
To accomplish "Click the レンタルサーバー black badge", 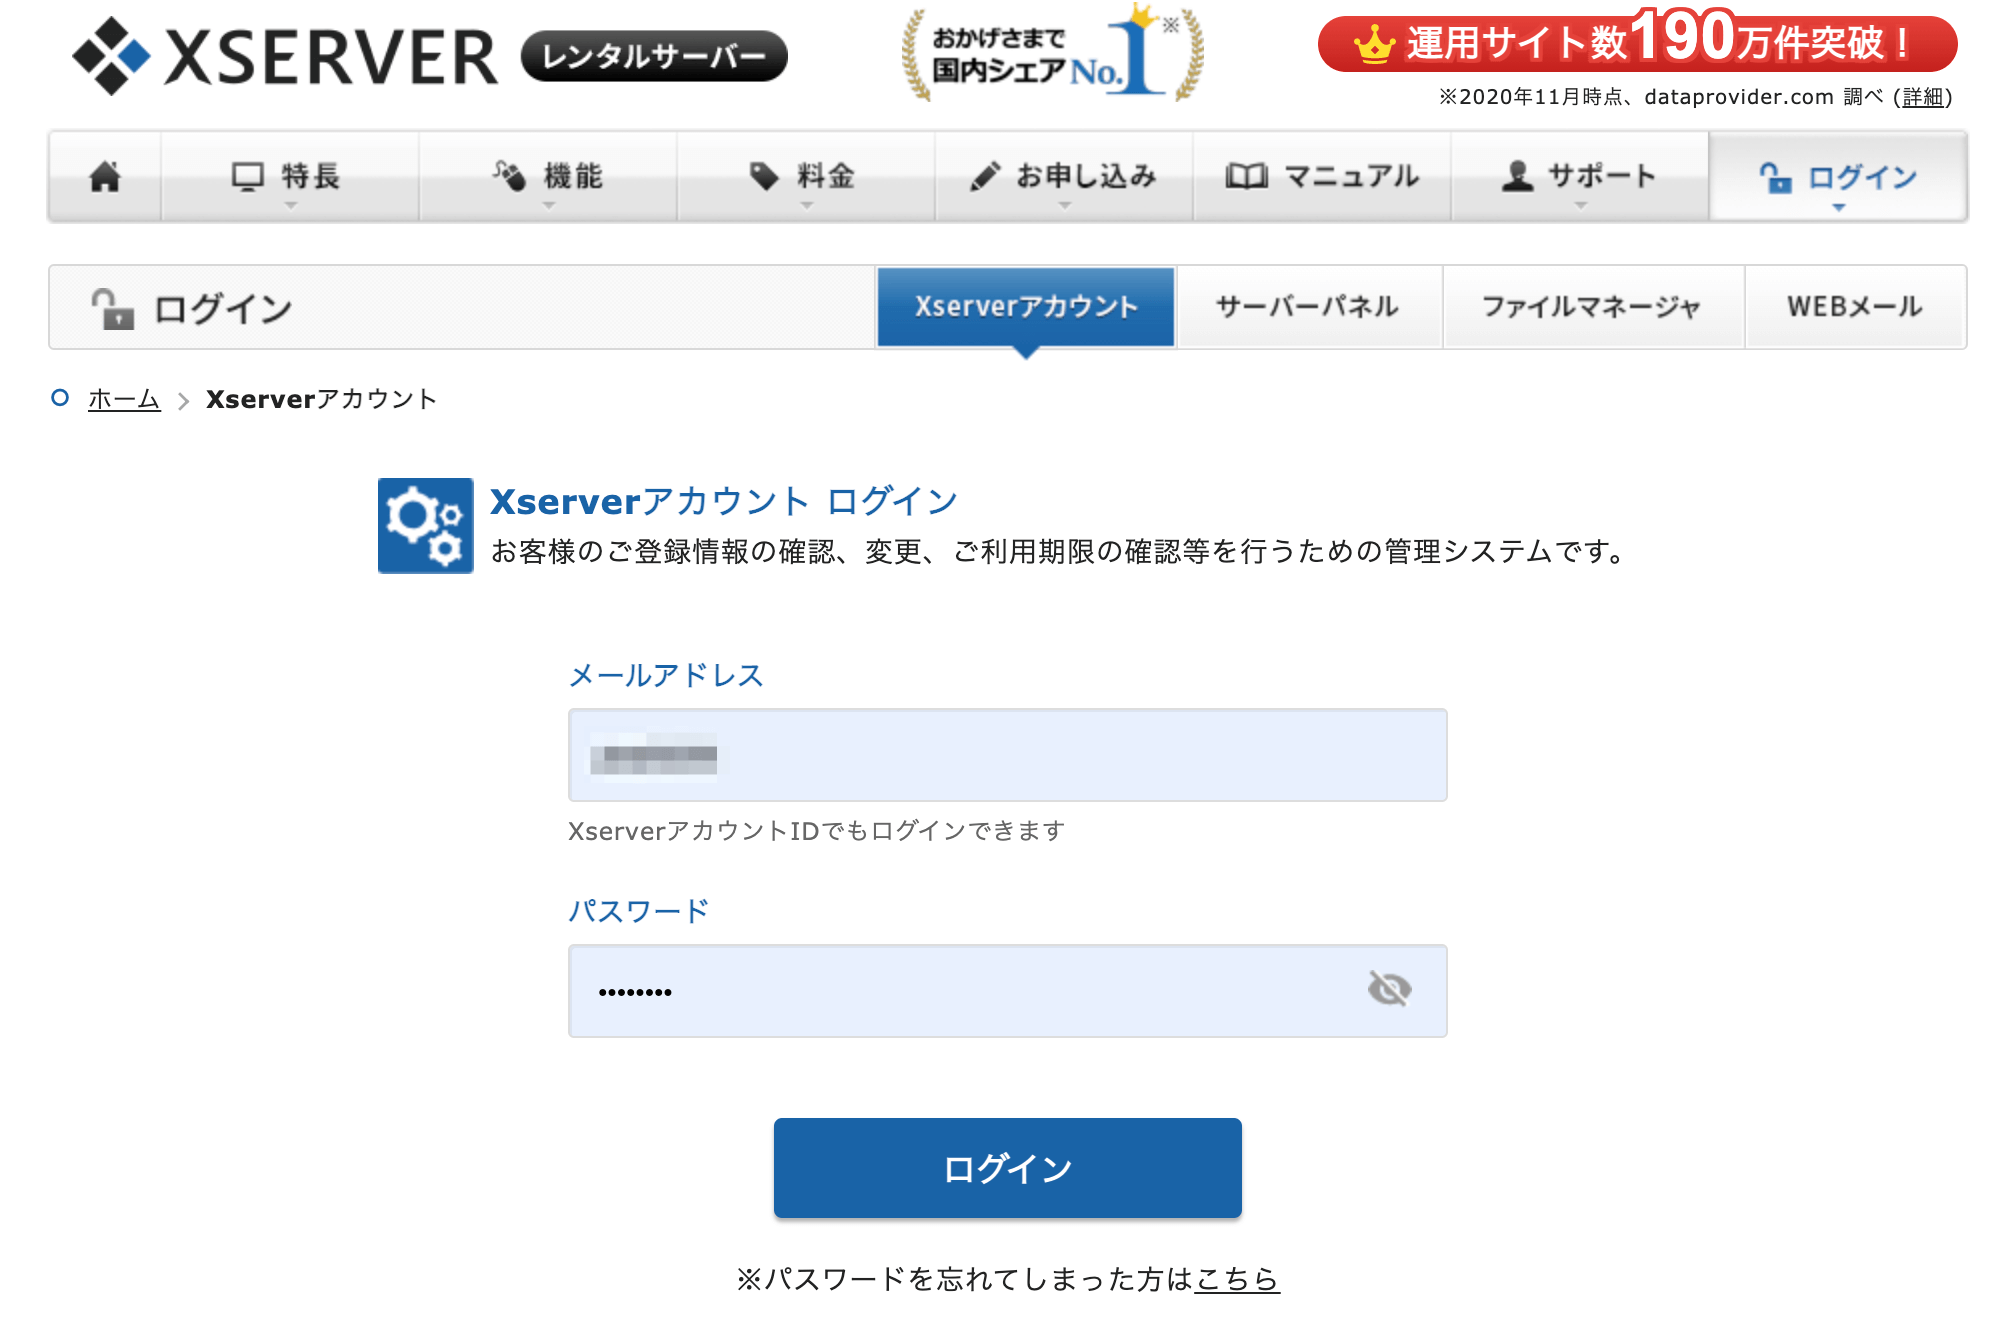I will pyautogui.click(x=654, y=56).
